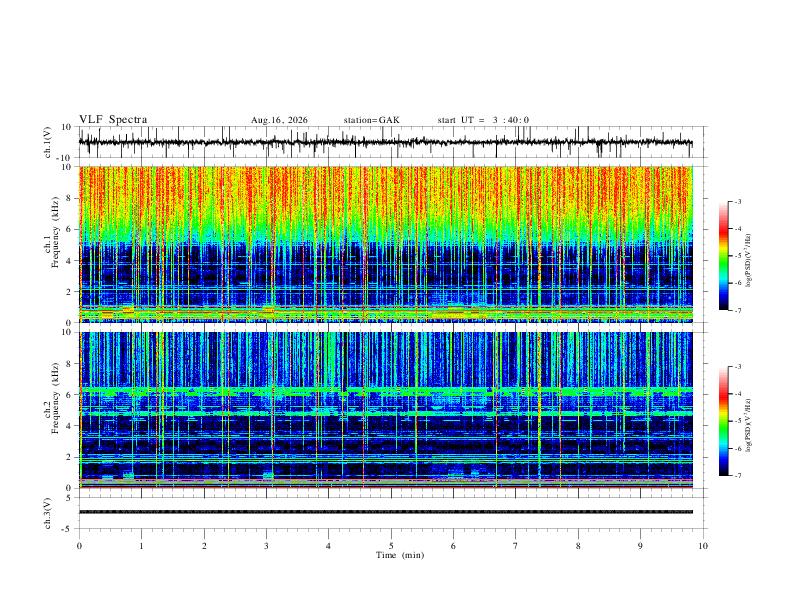The width and height of the screenshot is (792, 612).
Task: Click the ch.1 color bar legend
Action: 723,256
